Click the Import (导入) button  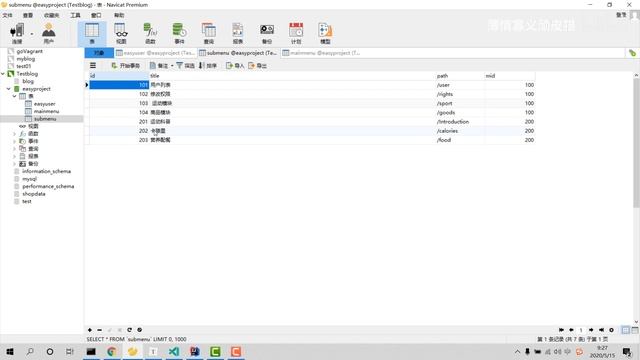click(x=235, y=65)
